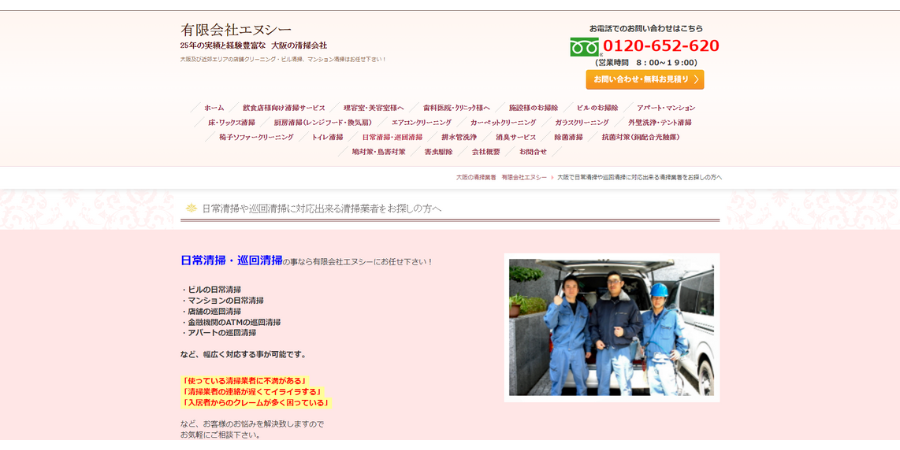Image resolution: width=900 pixels, height=450 pixels.
Task: Click the flower icon beside page heading
Action: click(x=191, y=208)
